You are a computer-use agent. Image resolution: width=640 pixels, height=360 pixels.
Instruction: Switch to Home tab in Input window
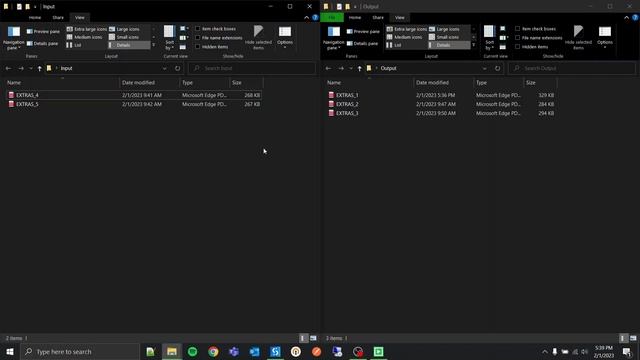(x=35, y=18)
